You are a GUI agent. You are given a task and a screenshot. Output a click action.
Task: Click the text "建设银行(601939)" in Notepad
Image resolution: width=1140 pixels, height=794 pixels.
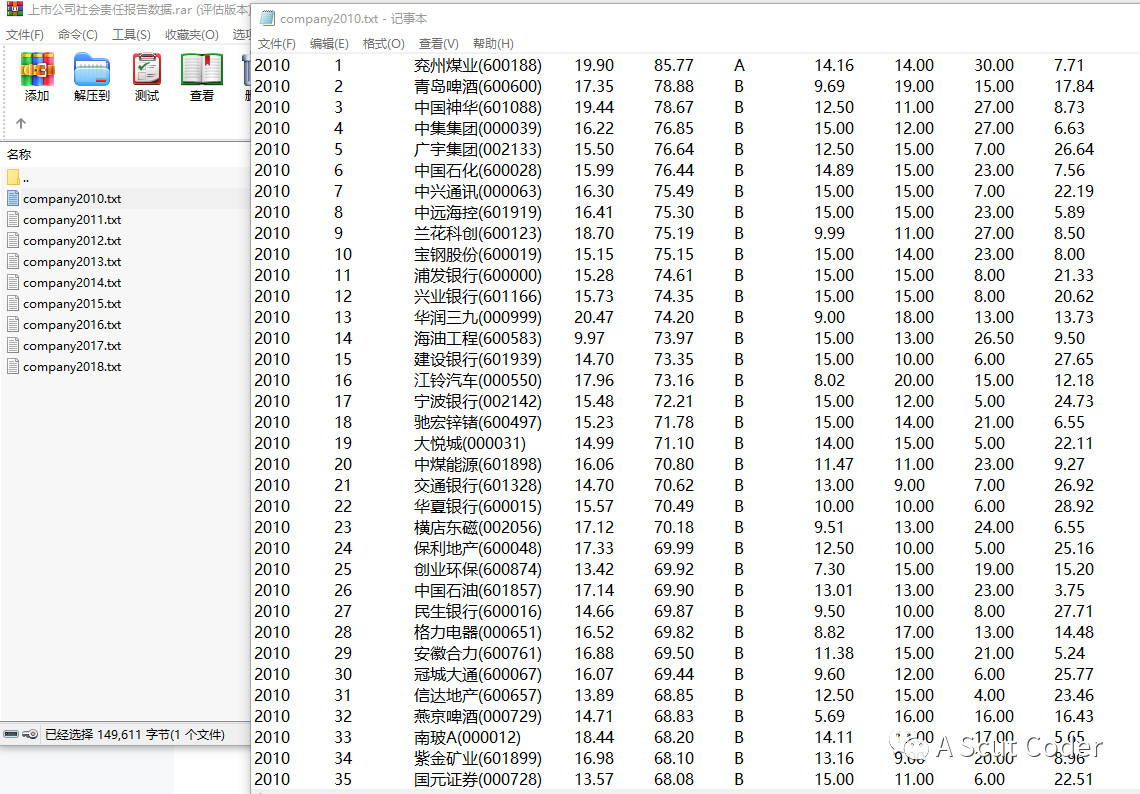(478, 360)
